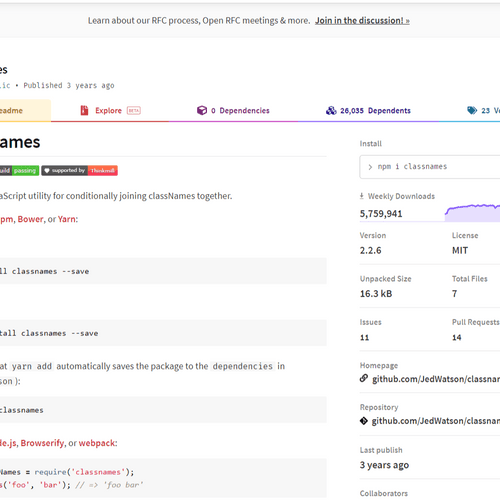Click the Explore file icon

coord(84,110)
